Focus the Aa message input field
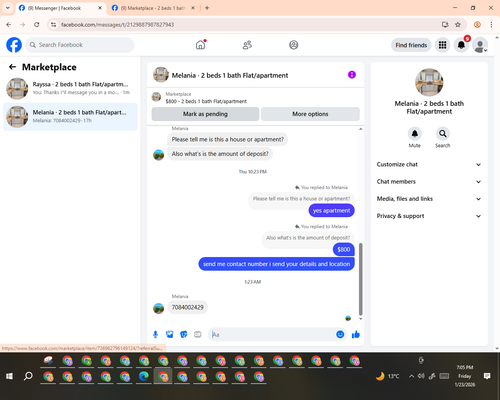500x400 pixels. [x=273, y=334]
